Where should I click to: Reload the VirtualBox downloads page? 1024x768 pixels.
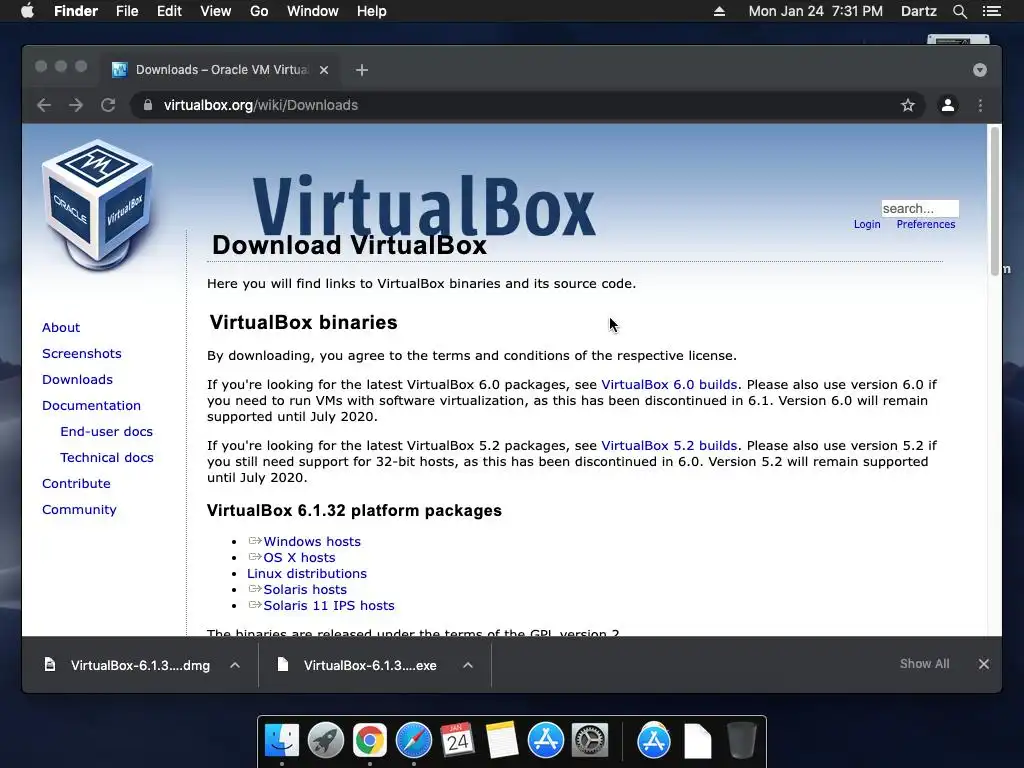click(x=108, y=105)
